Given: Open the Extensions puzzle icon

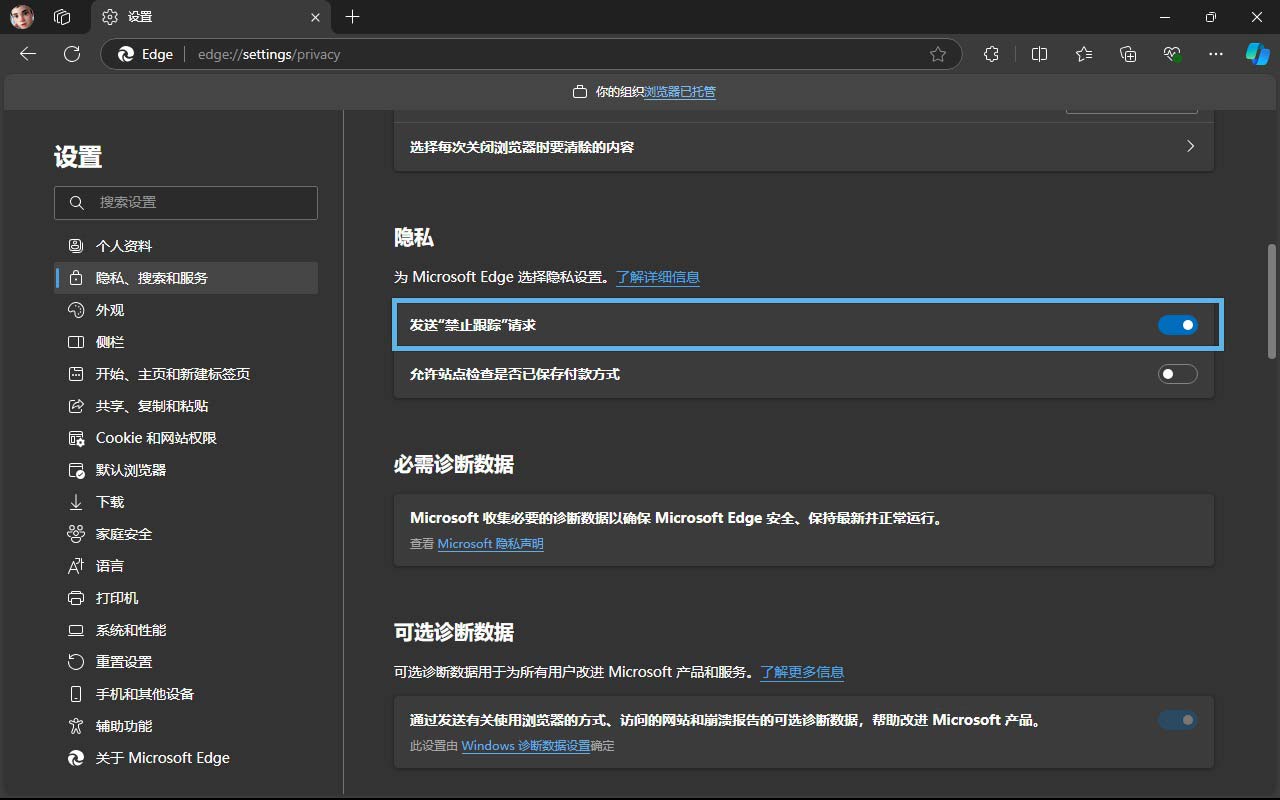Looking at the screenshot, I should point(991,54).
